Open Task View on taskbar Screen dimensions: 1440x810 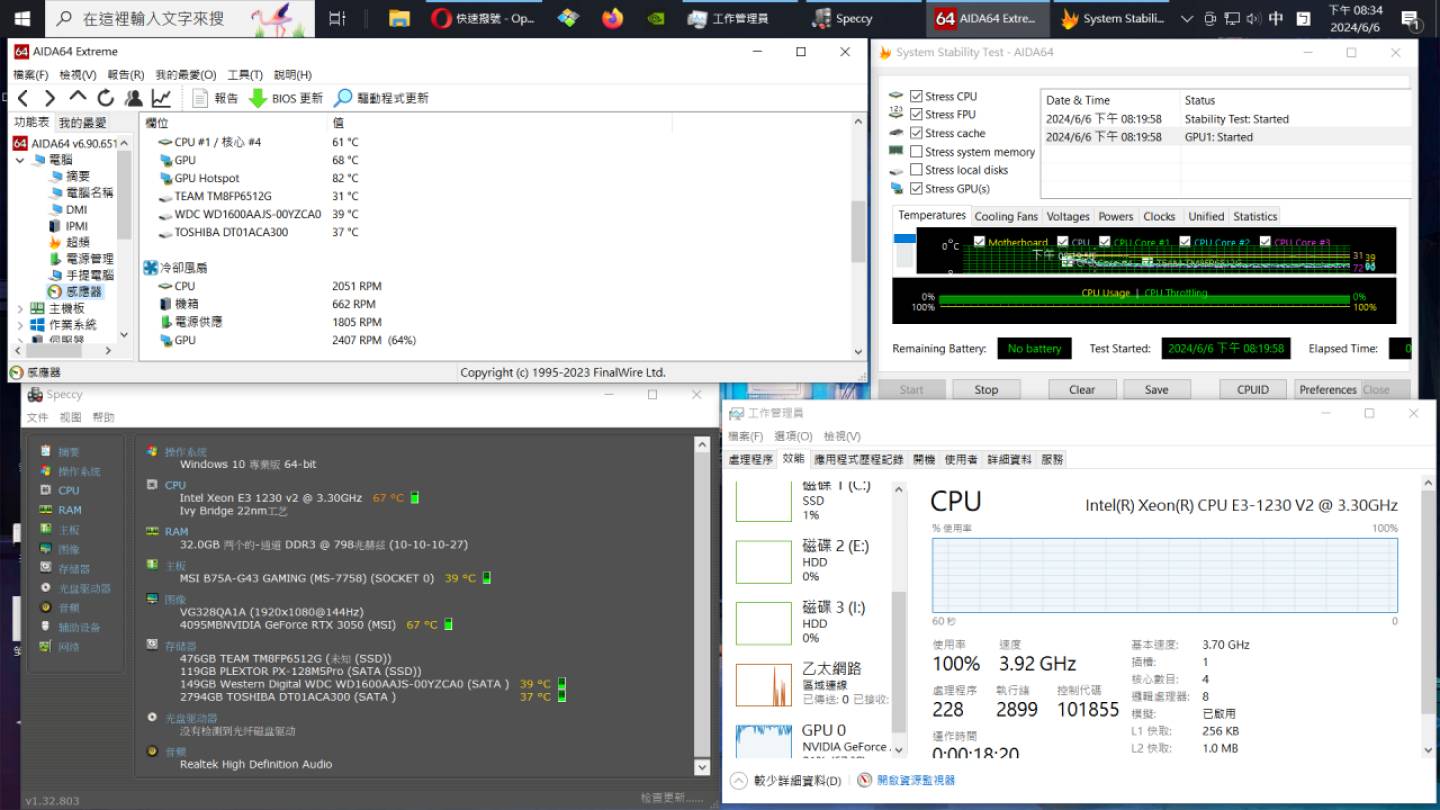click(337, 18)
